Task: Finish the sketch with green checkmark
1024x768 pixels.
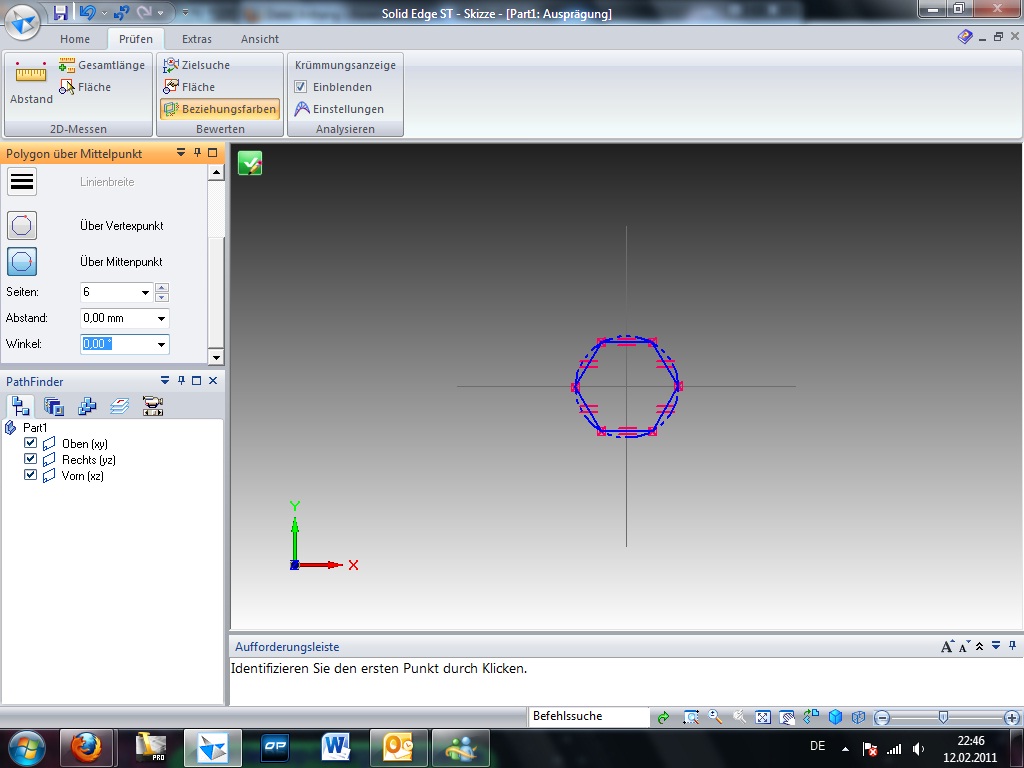Action: (x=250, y=163)
